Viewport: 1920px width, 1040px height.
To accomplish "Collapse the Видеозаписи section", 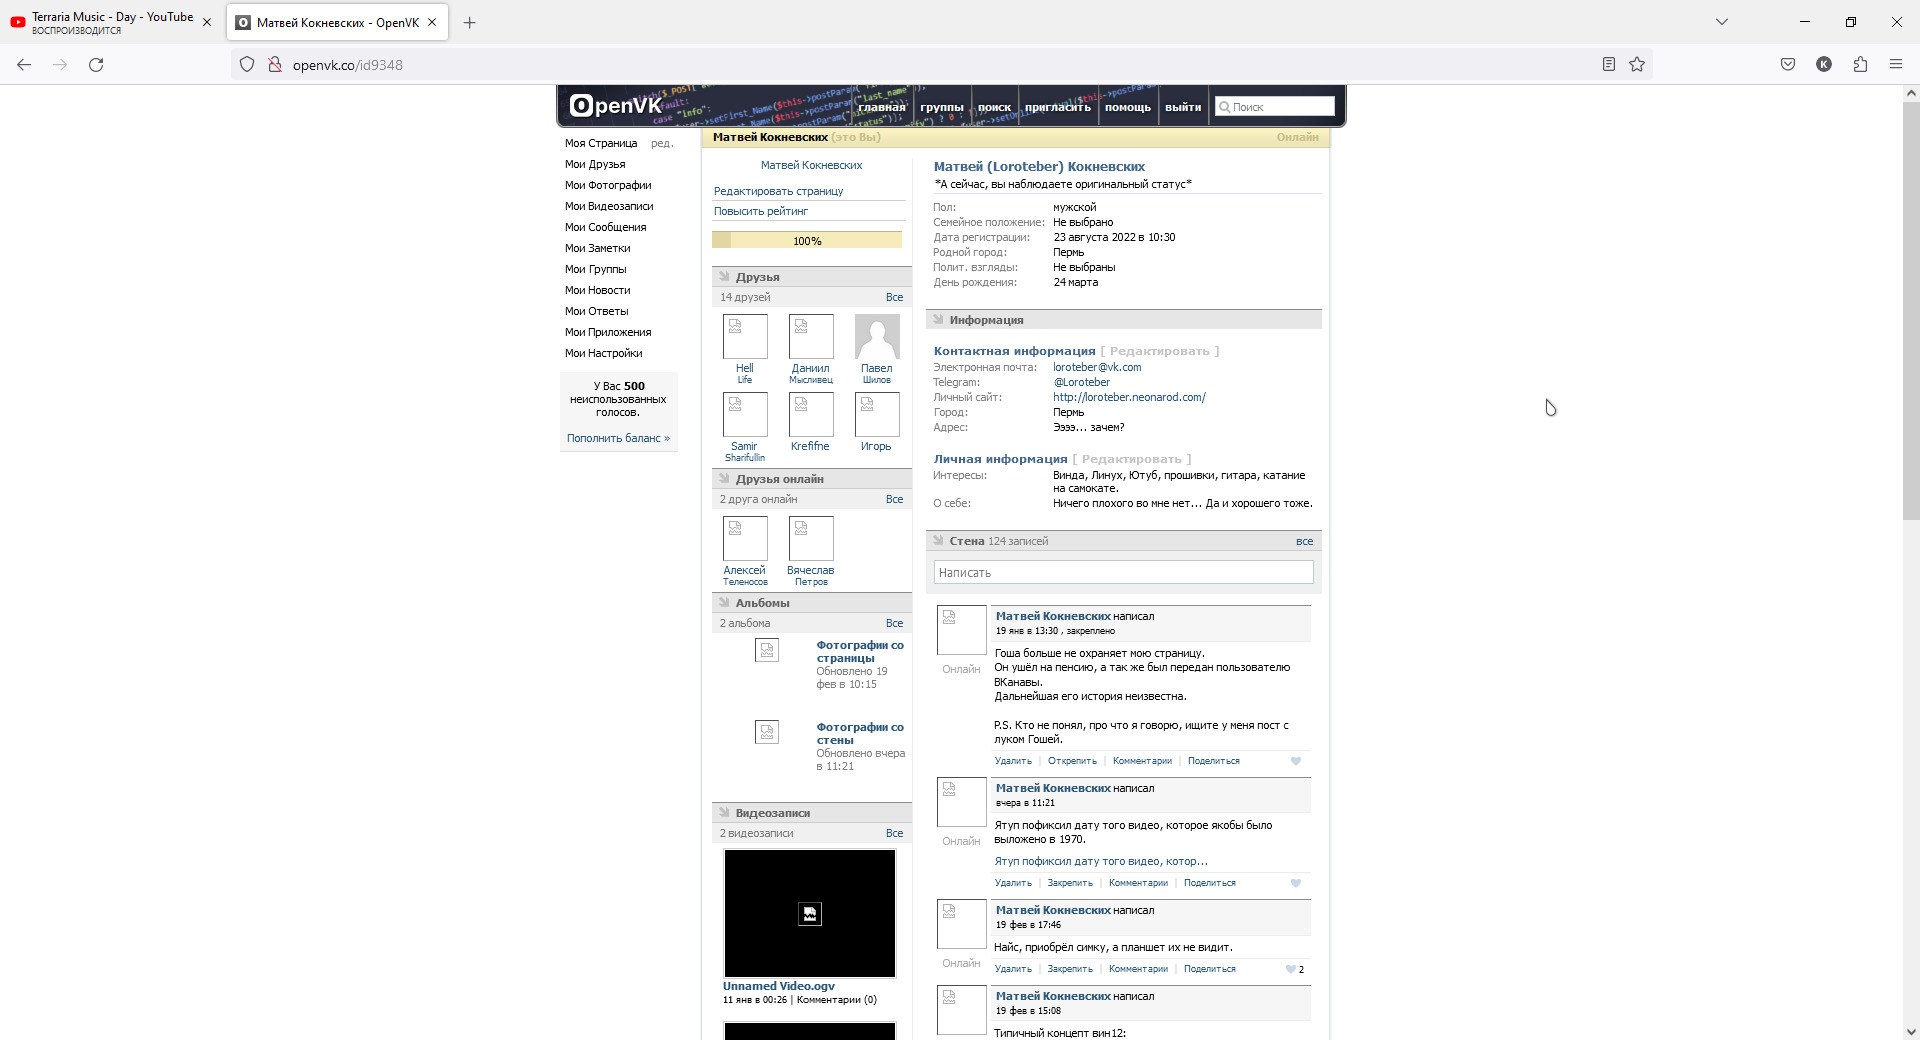I will tap(724, 813).
